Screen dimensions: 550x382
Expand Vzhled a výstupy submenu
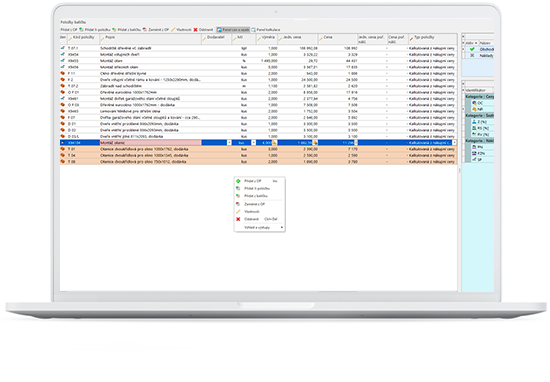point(259,228)
